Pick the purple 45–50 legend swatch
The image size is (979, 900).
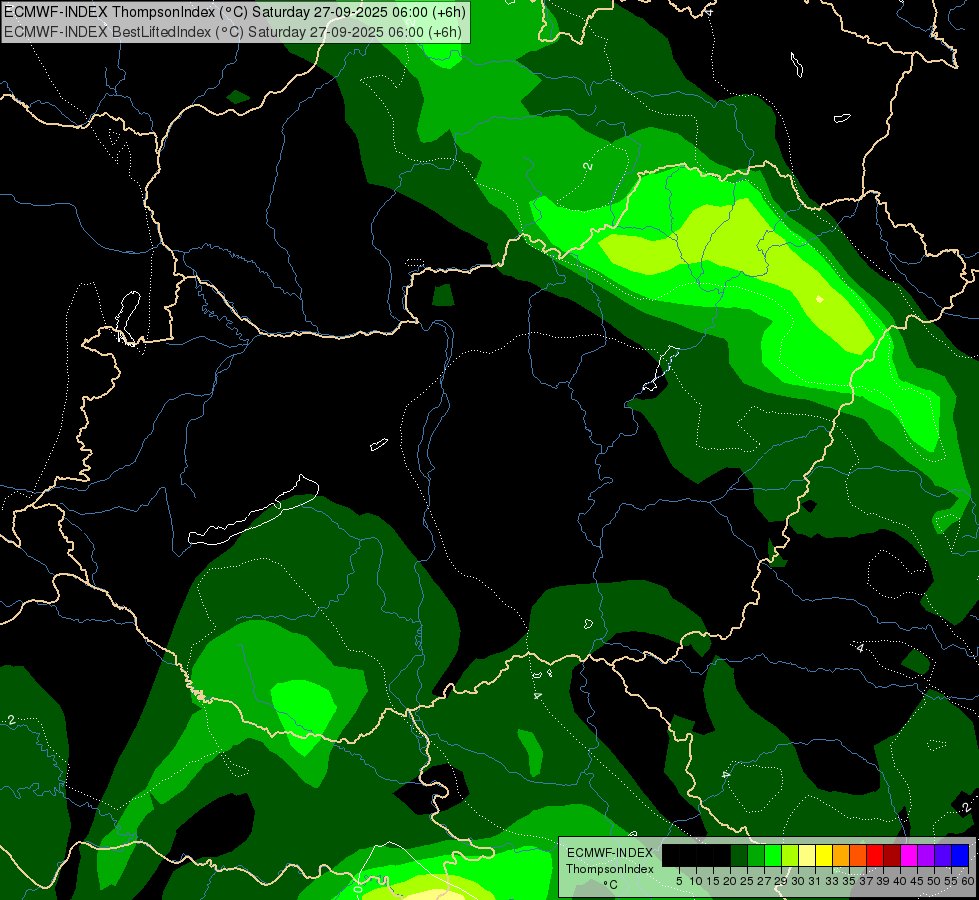click(925, 855)
